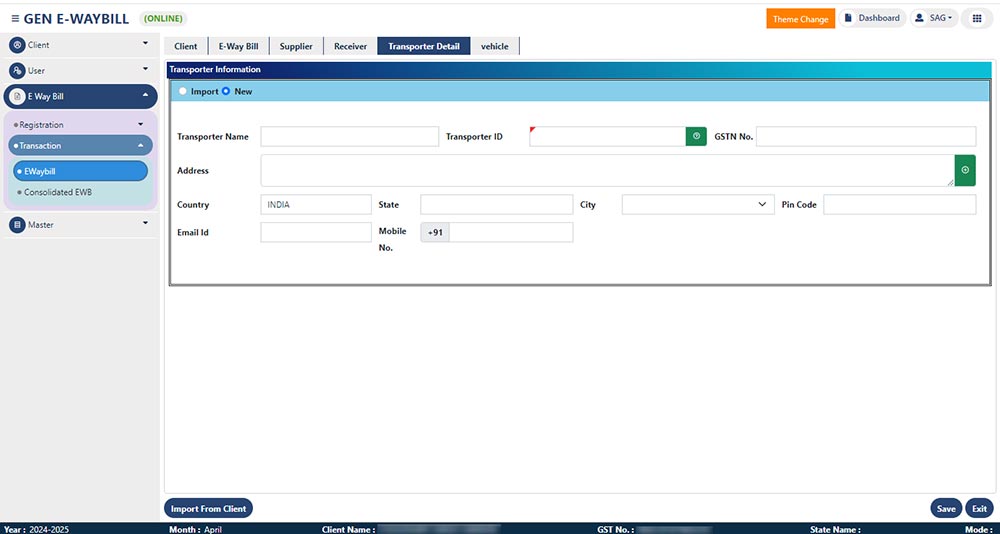
Task: Click the hamburger menu icon beside GEN E-WAYBILL
Action: tap(14, 19)
